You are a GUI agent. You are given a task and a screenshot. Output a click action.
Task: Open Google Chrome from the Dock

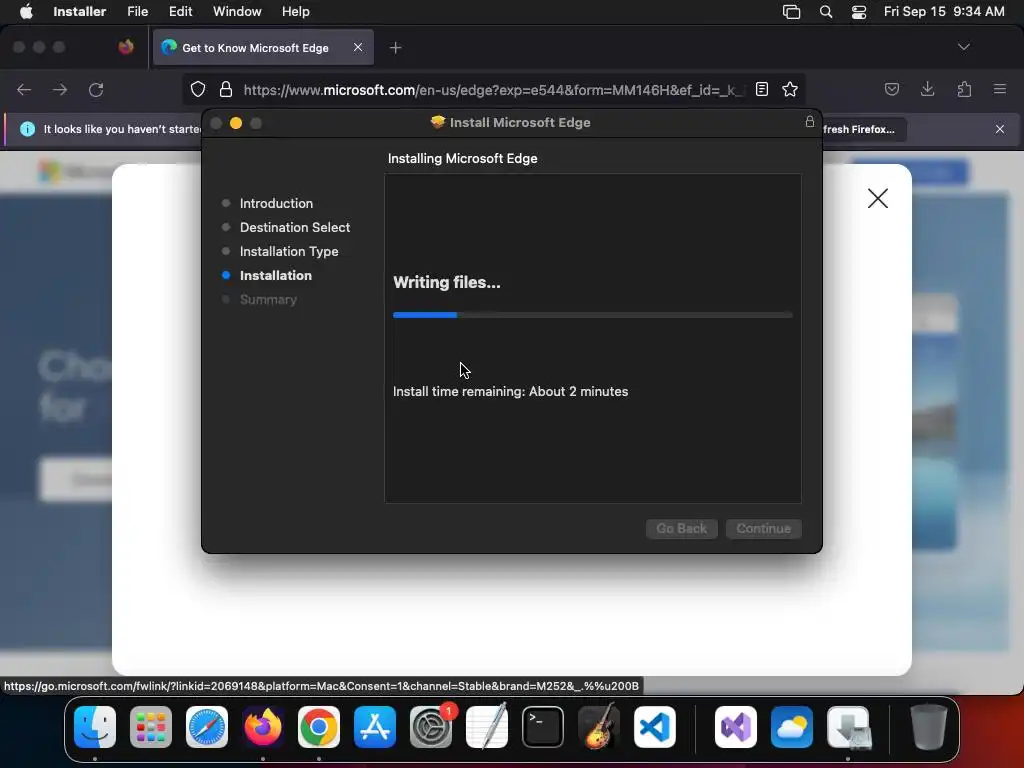point(319,727)
